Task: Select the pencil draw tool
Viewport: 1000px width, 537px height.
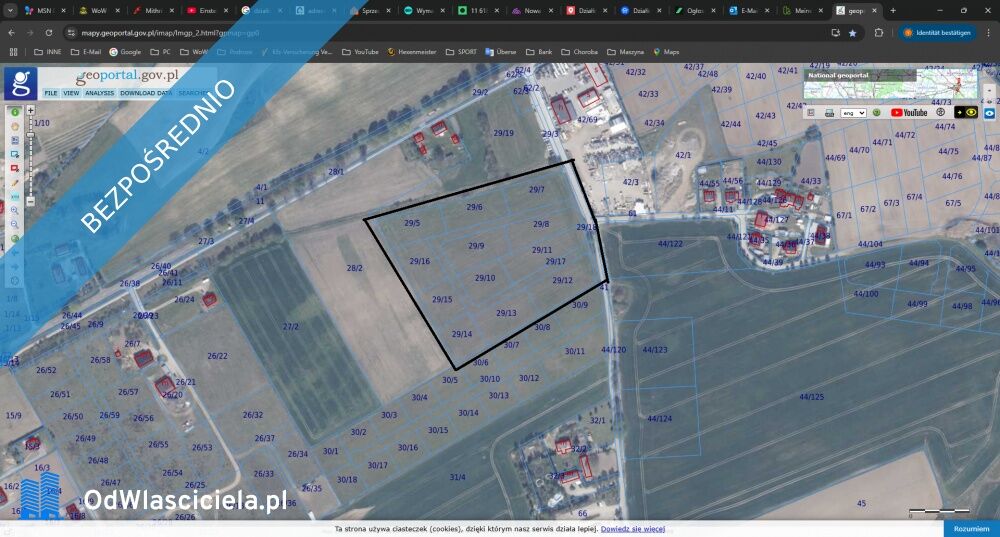Action: 15,182
